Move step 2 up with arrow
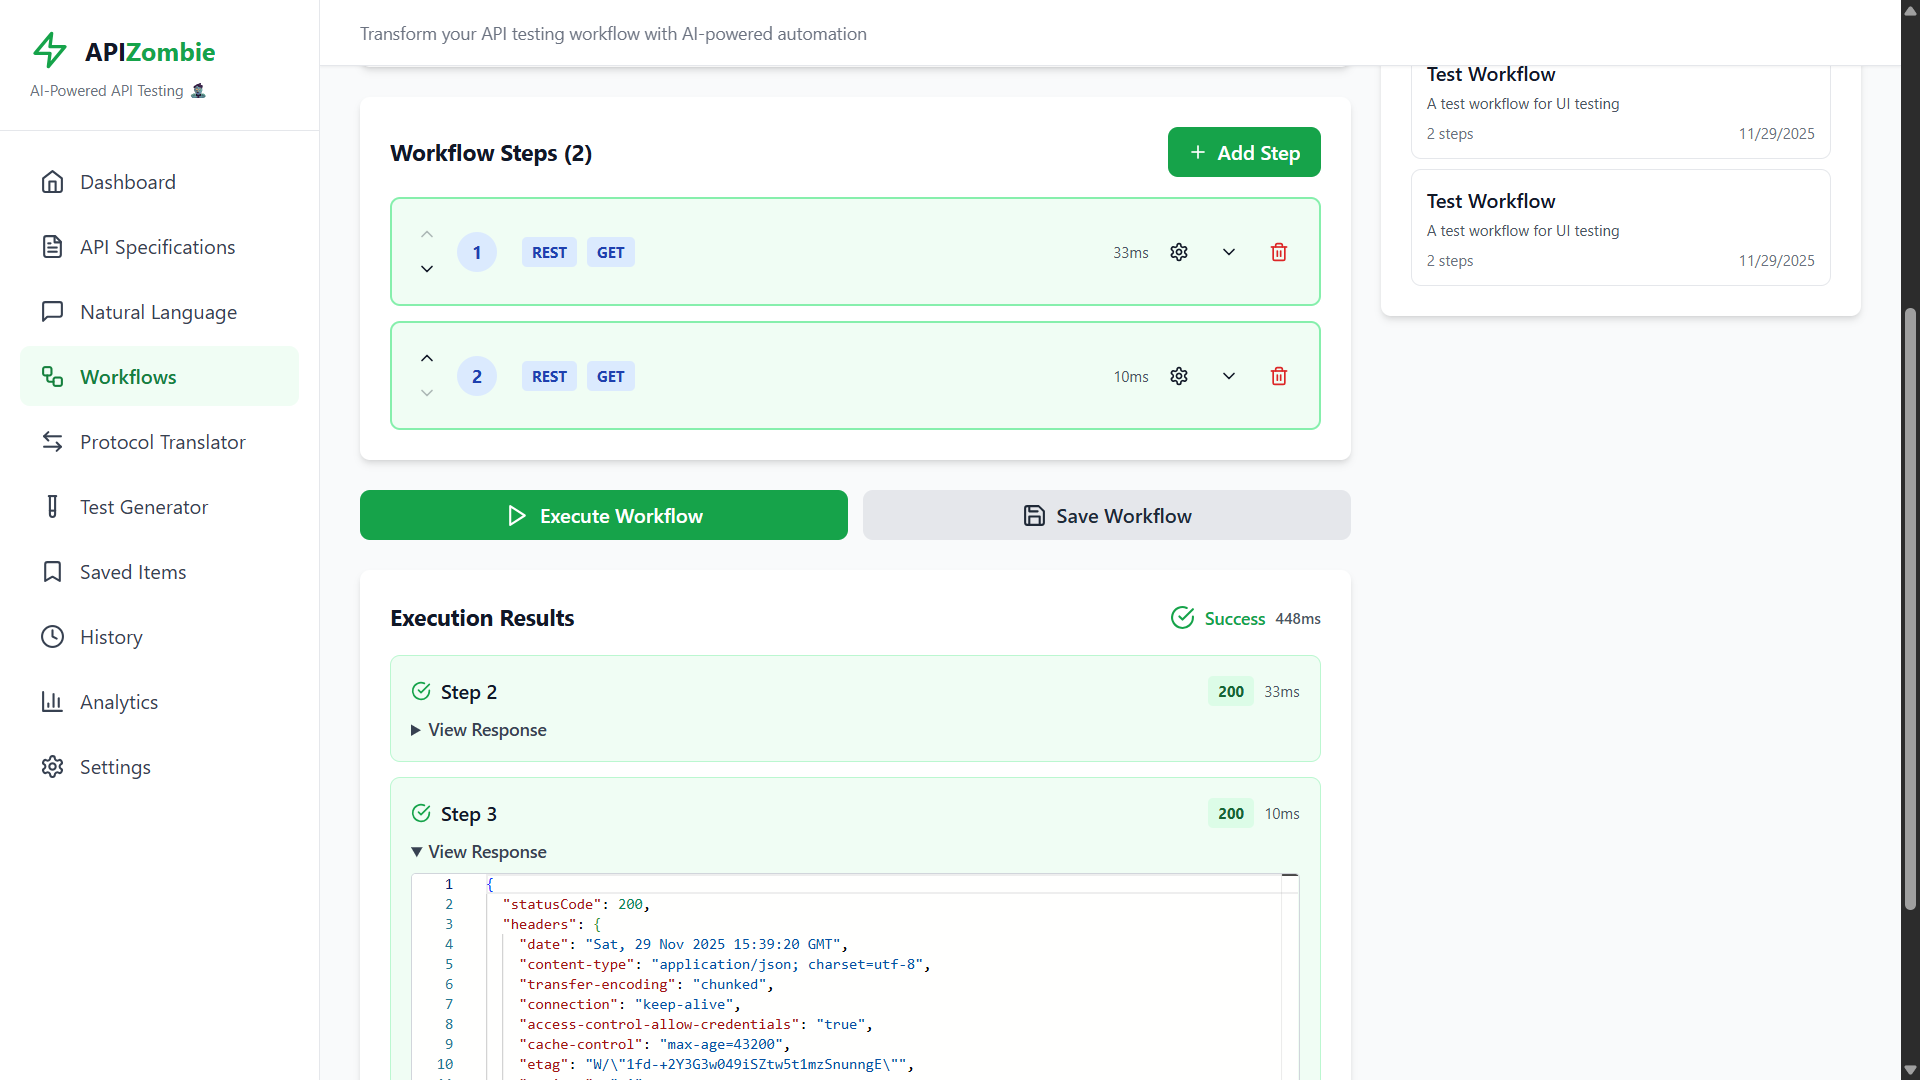The width and height of the screenshot is (1920, 1080). (427, 358)
